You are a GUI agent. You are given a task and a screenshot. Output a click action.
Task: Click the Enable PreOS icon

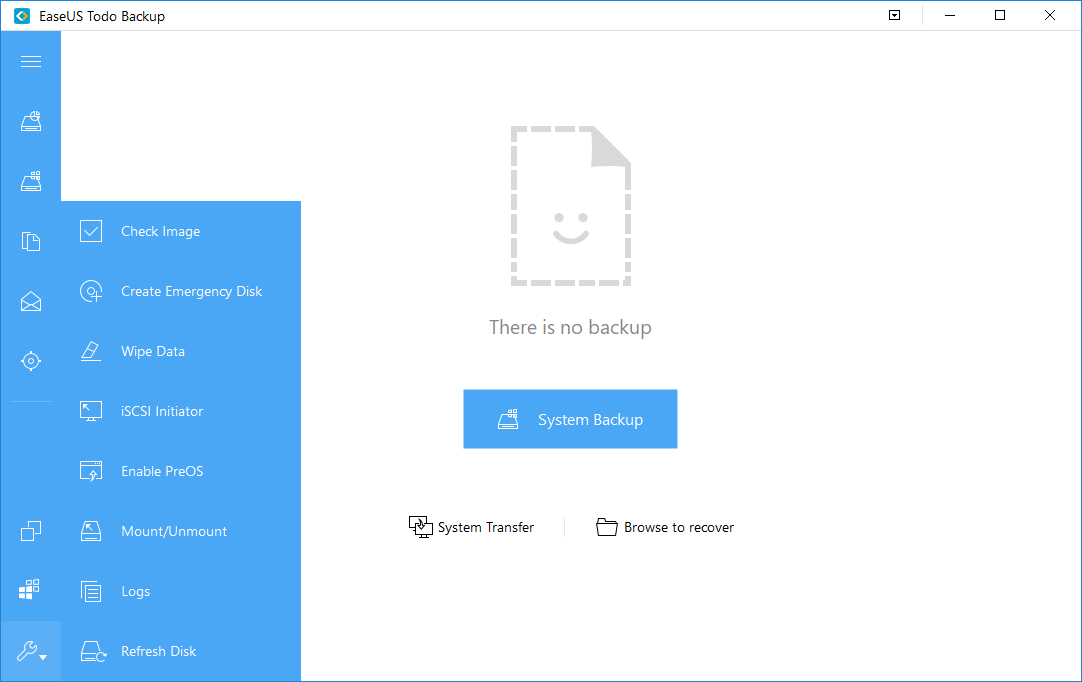click(x=91, y=471)
